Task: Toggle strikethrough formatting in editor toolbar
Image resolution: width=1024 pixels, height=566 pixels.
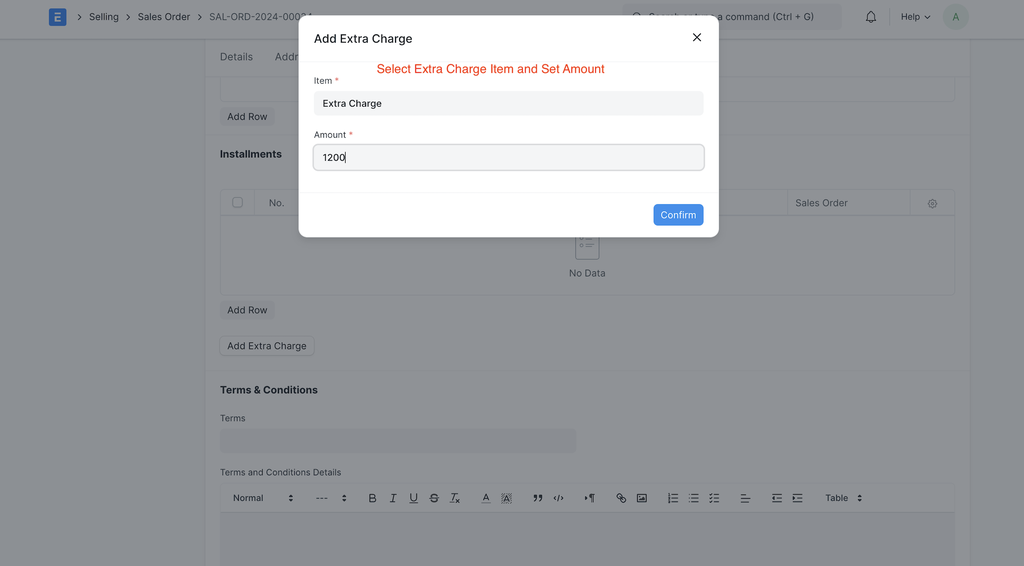Action: [x=434, y=498]
